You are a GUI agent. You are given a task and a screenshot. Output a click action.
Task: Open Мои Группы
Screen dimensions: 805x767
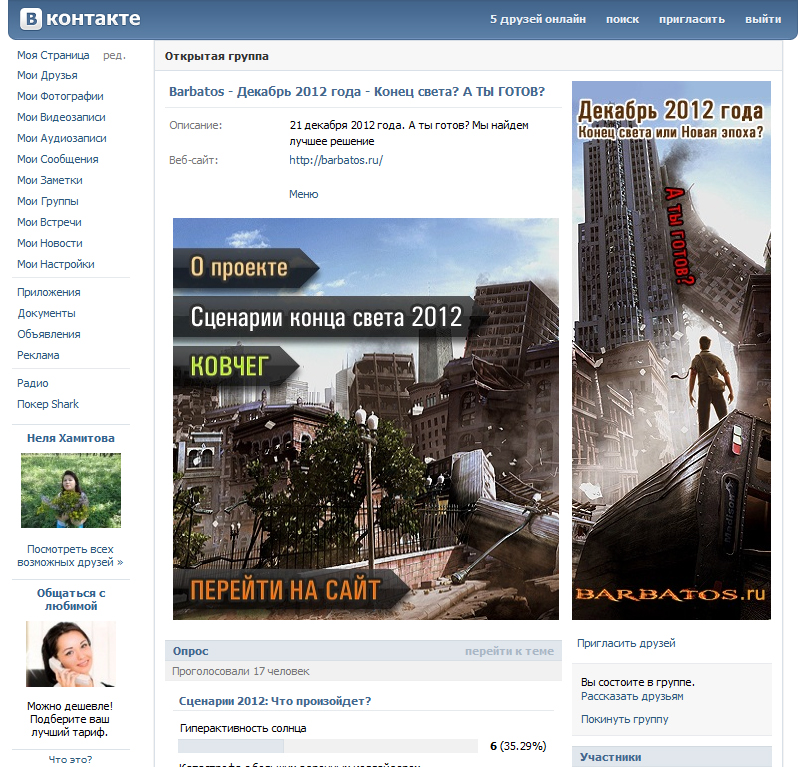(48, 201)
